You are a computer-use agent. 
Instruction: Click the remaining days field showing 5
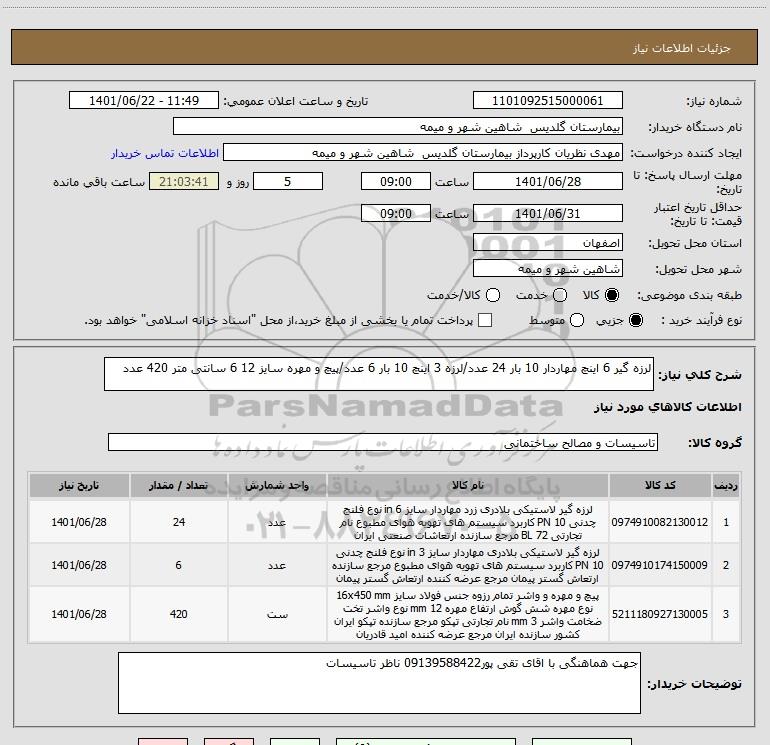(x=288, y=181)
